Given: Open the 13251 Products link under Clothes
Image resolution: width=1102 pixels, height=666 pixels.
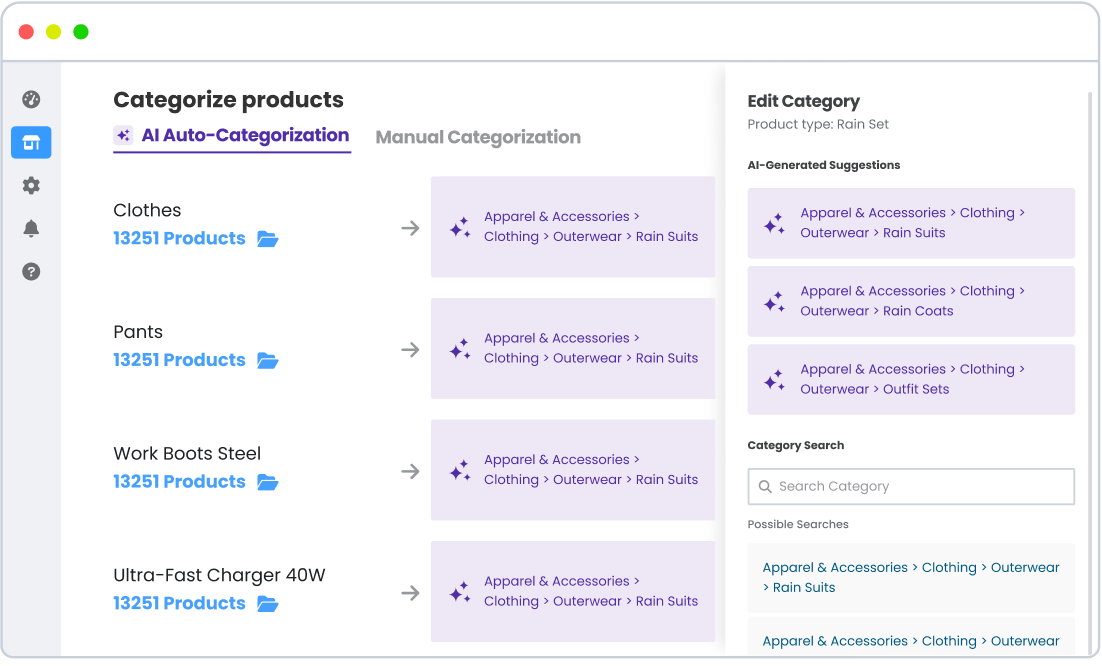Looking at the screenshot, I should [x=179, y=238].
